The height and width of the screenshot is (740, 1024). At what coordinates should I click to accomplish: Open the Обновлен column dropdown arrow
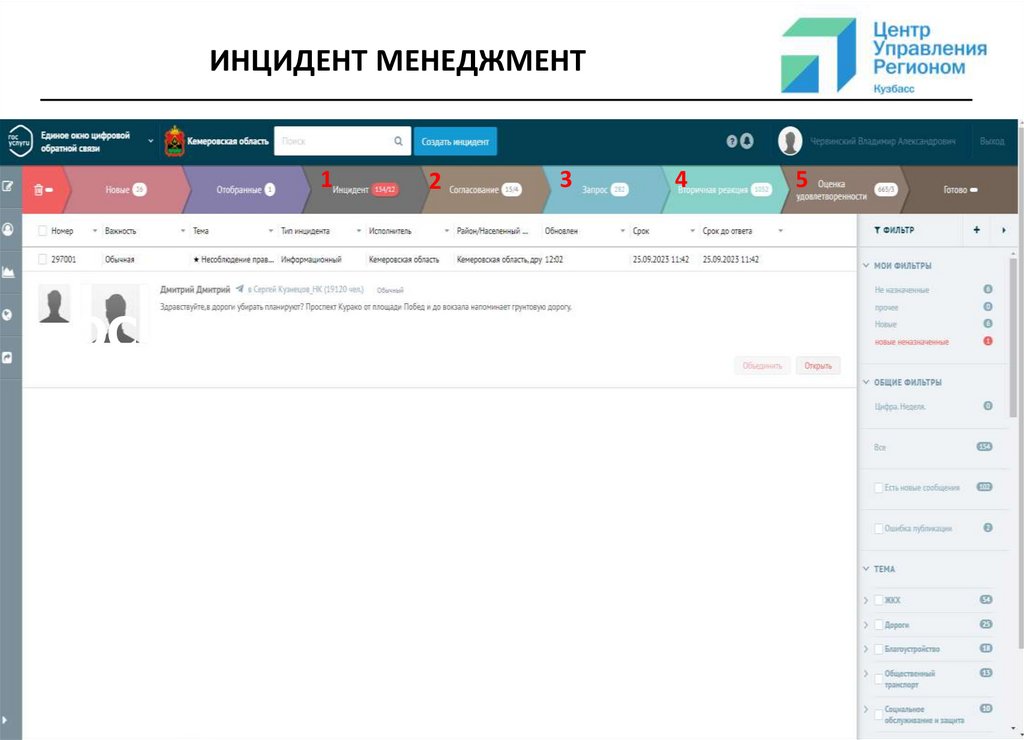pyautogui.click(x=622, y=231)
